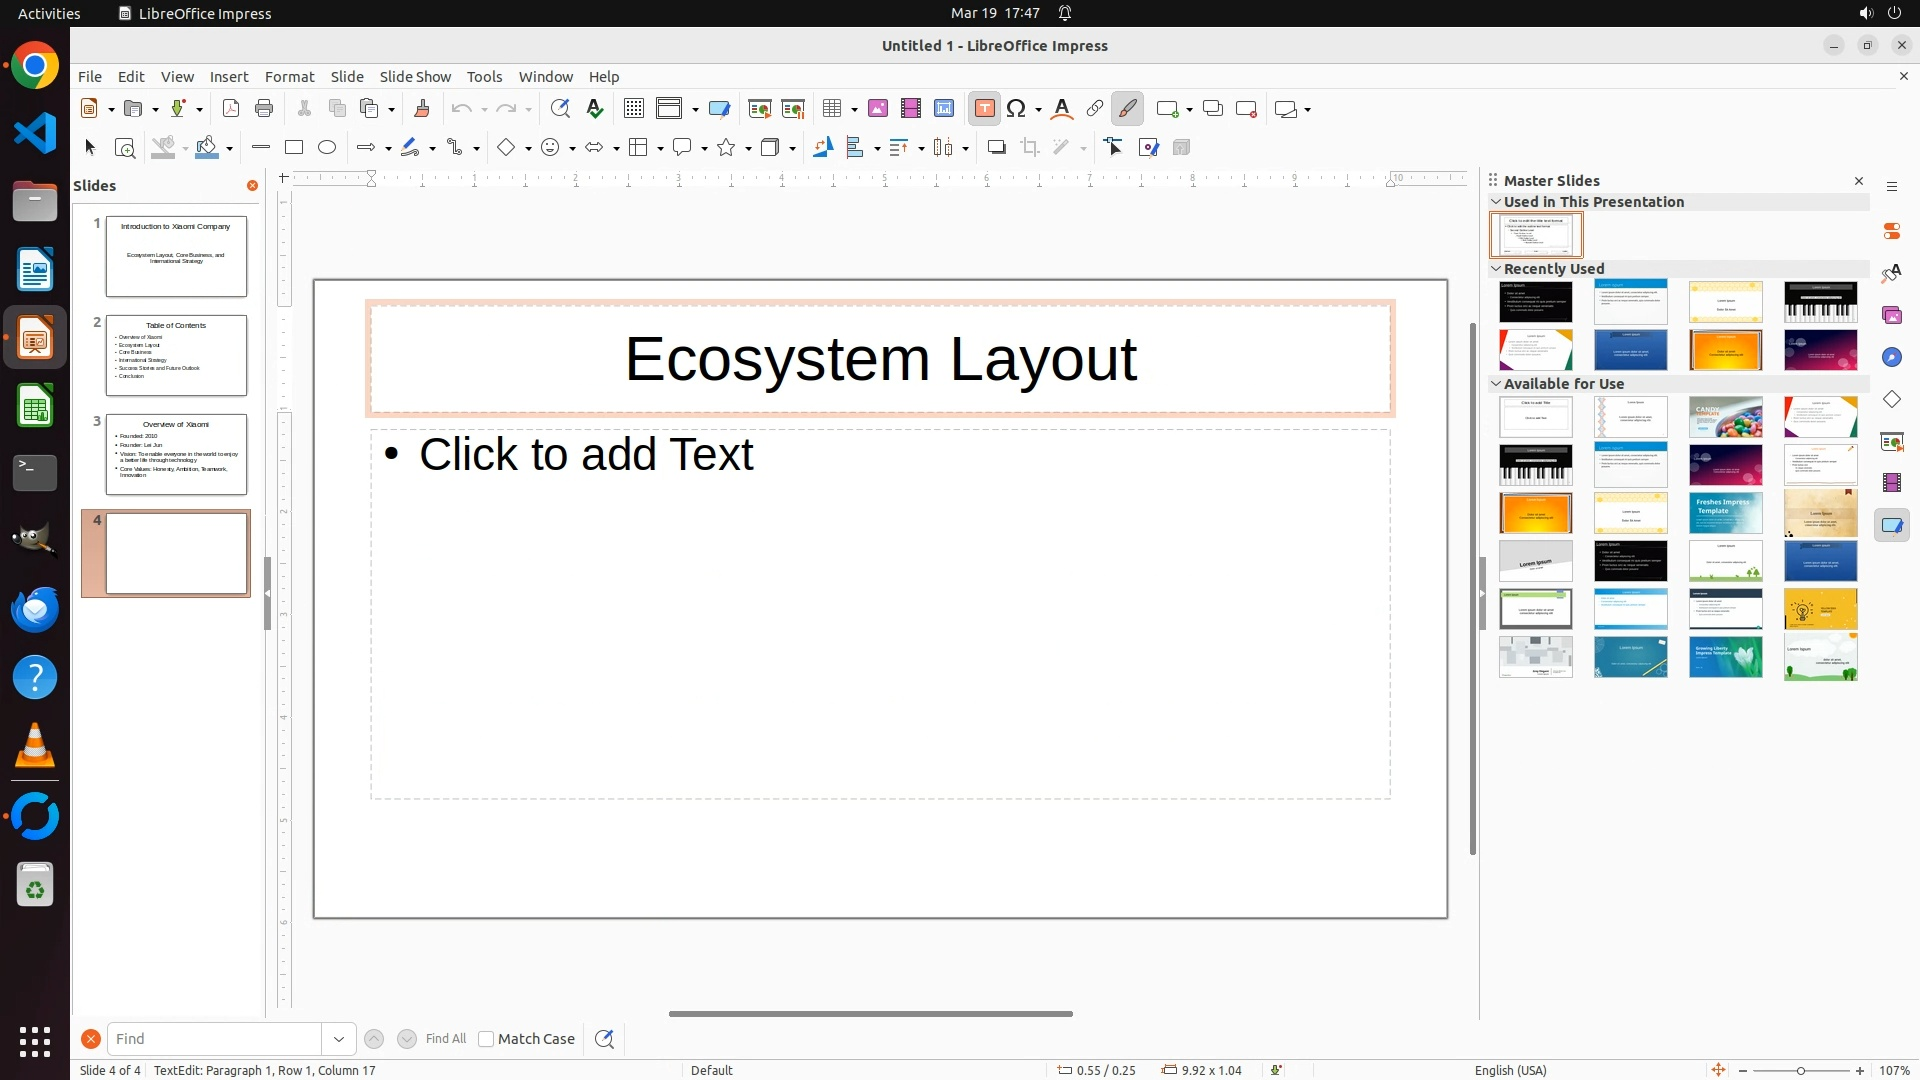1920x1080 pixels.
Task: Toggle the Shadow icon
Action: tap(996, 148)
